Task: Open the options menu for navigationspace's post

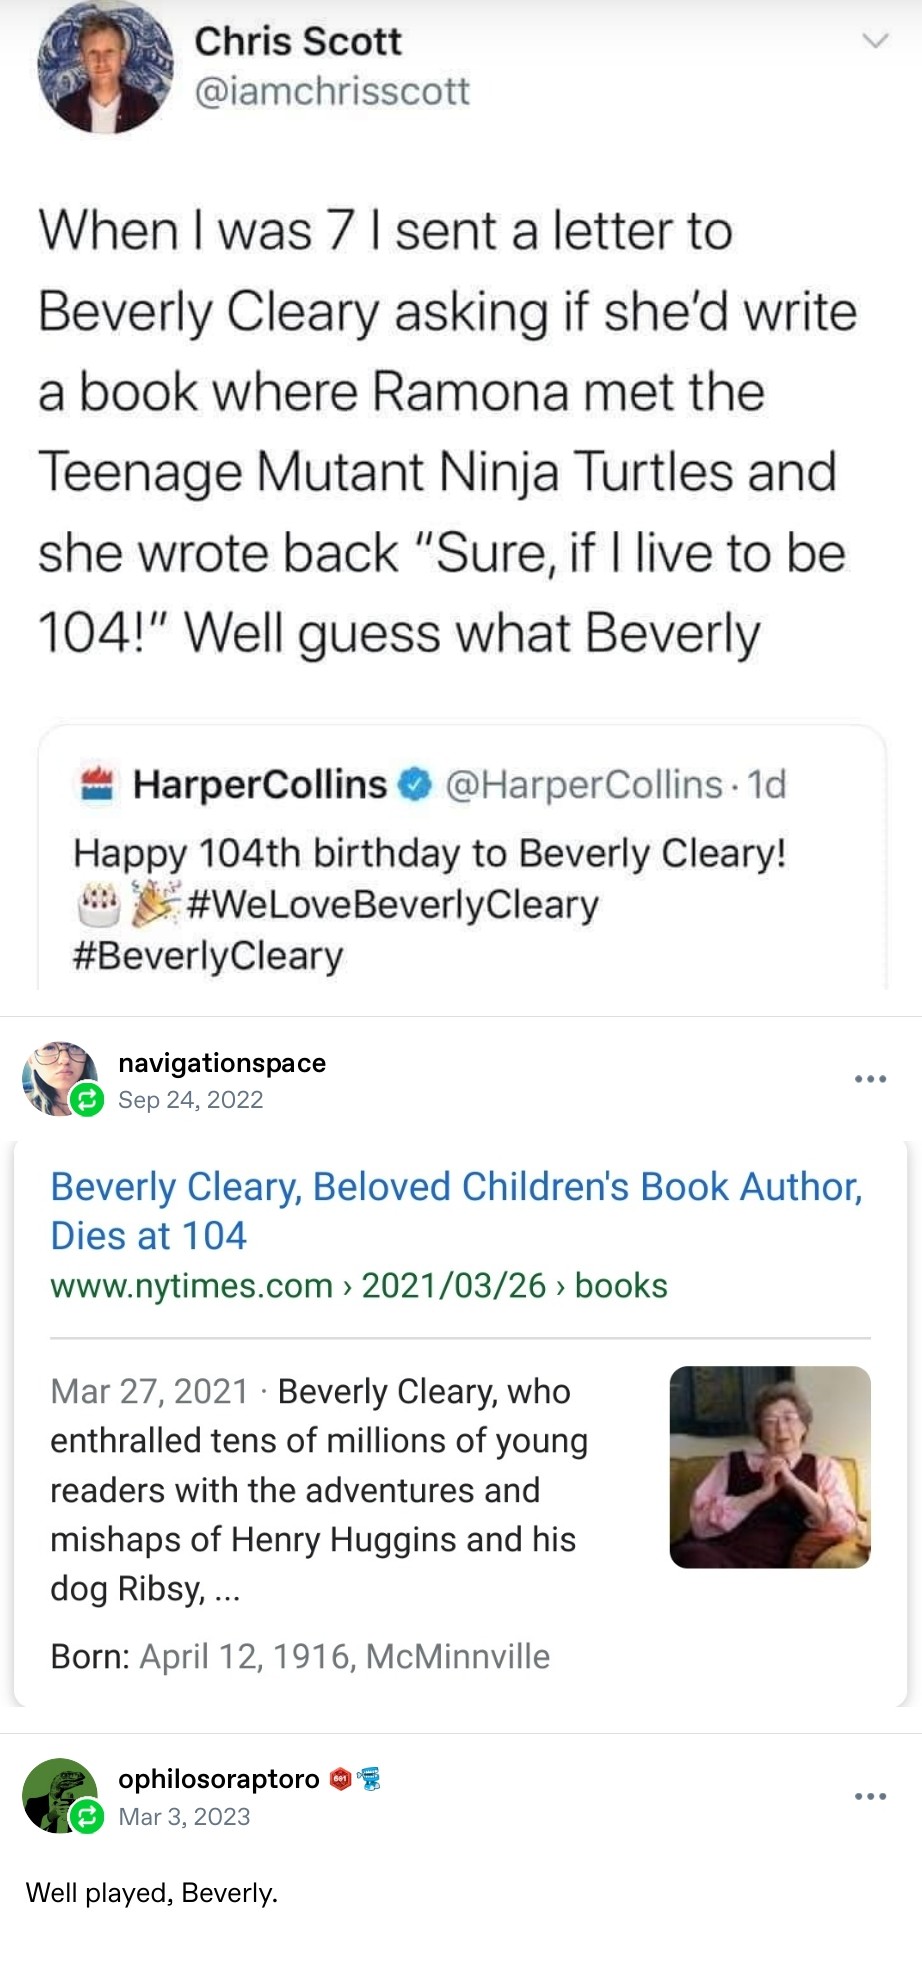Action: 870,1079
